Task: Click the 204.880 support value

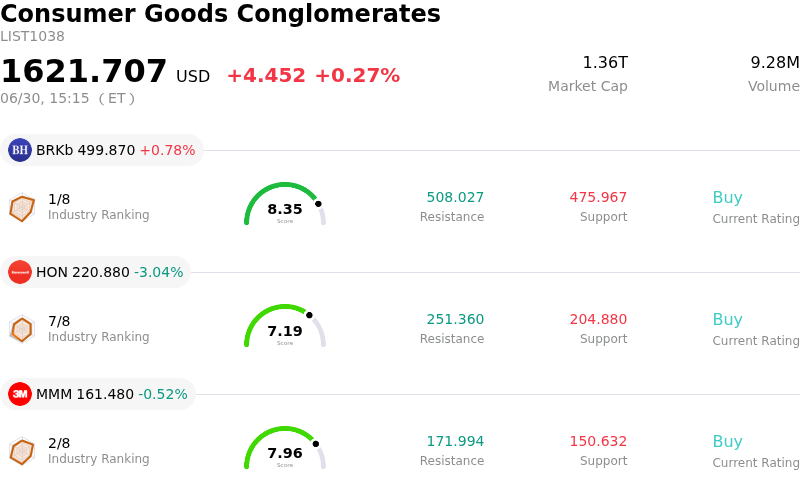Action: click(x=598, y=319)
